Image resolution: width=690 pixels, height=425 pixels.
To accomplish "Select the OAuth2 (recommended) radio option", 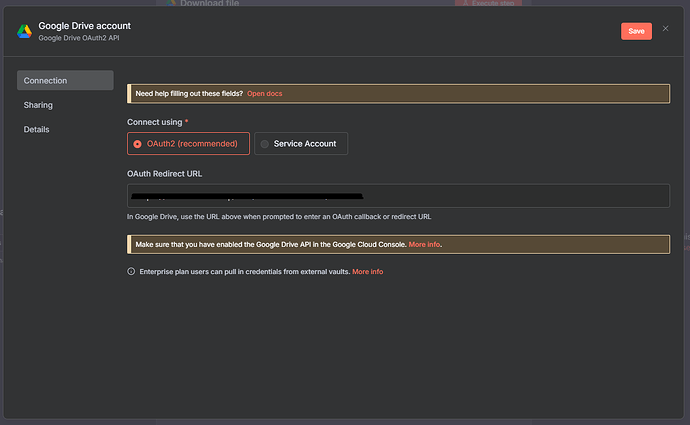I will pos(137,144).
